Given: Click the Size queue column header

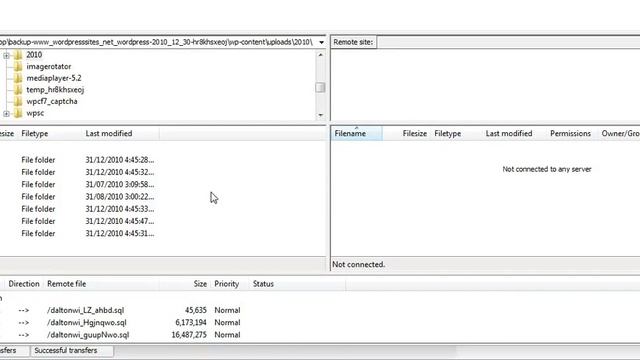Looking at the screenshot, I should pyautogui.click(x=184, y=284).
